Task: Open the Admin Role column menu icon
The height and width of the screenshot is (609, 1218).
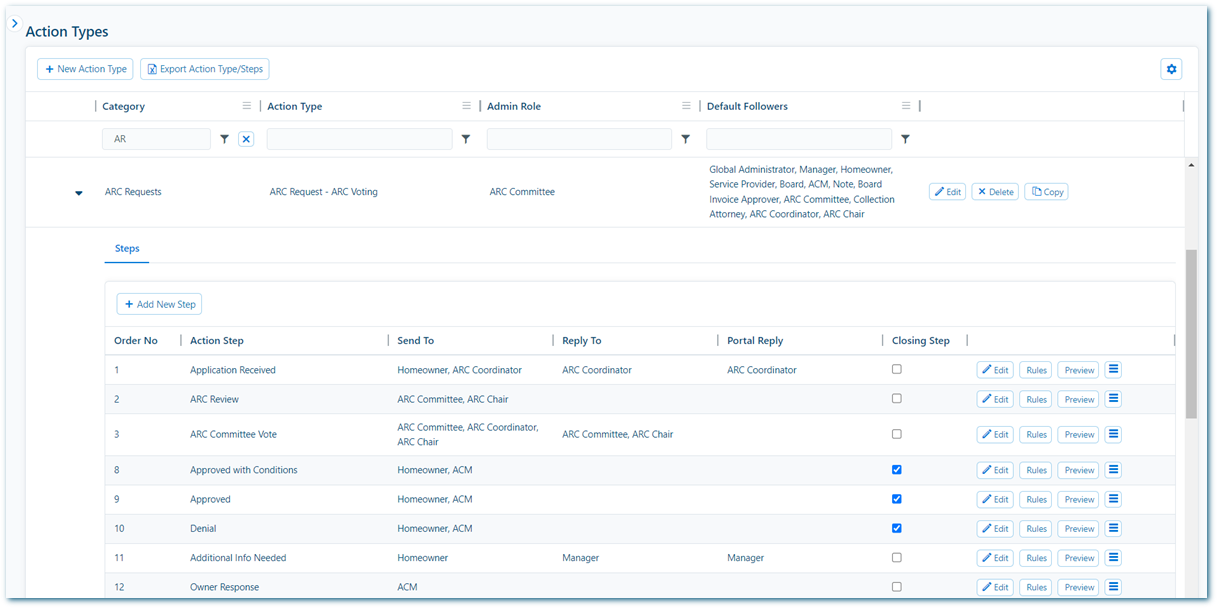Action: (686, 106)
